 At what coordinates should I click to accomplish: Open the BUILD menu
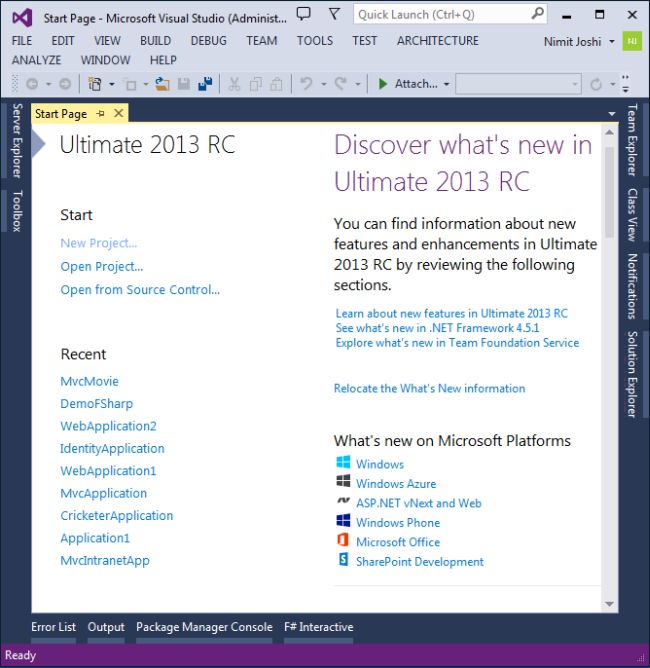click(x=155, y=41)
